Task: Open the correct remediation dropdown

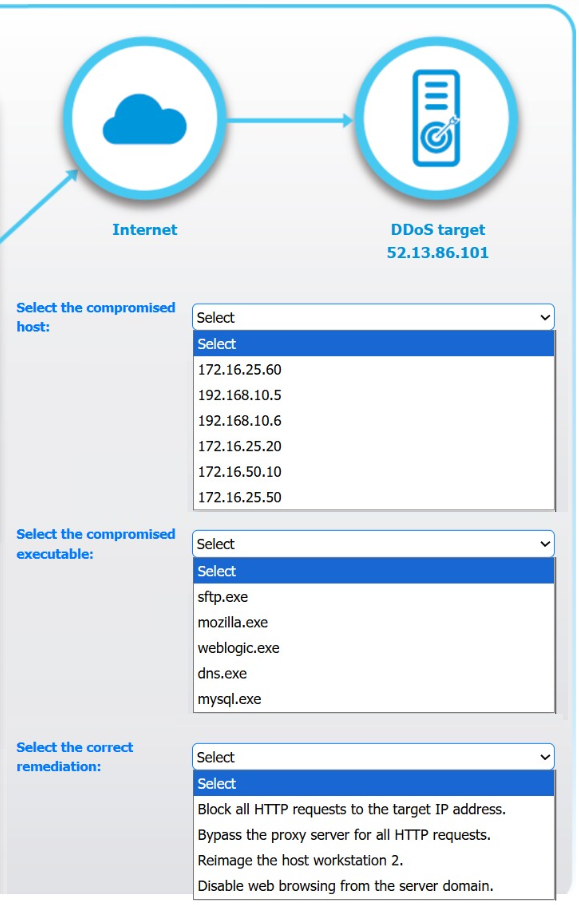Action: coord(373,757)
